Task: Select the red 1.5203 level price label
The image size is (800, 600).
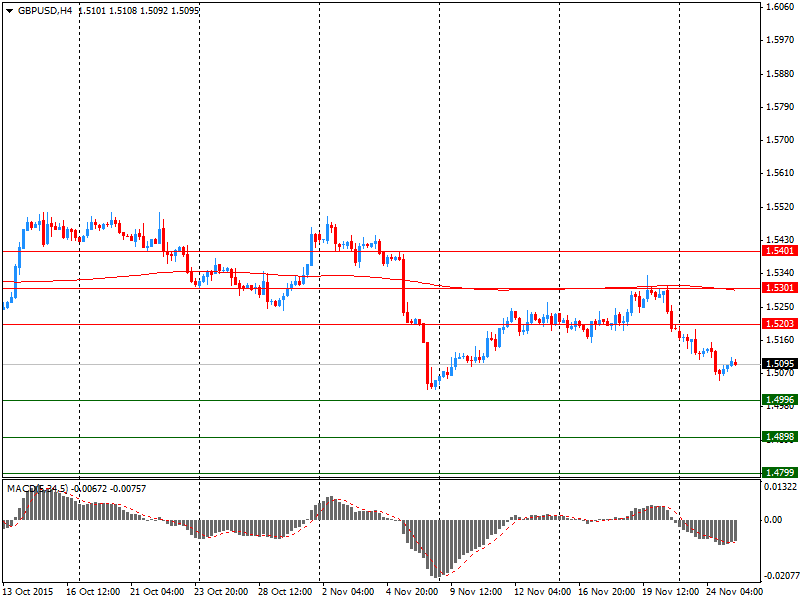Action: (780, 324)
